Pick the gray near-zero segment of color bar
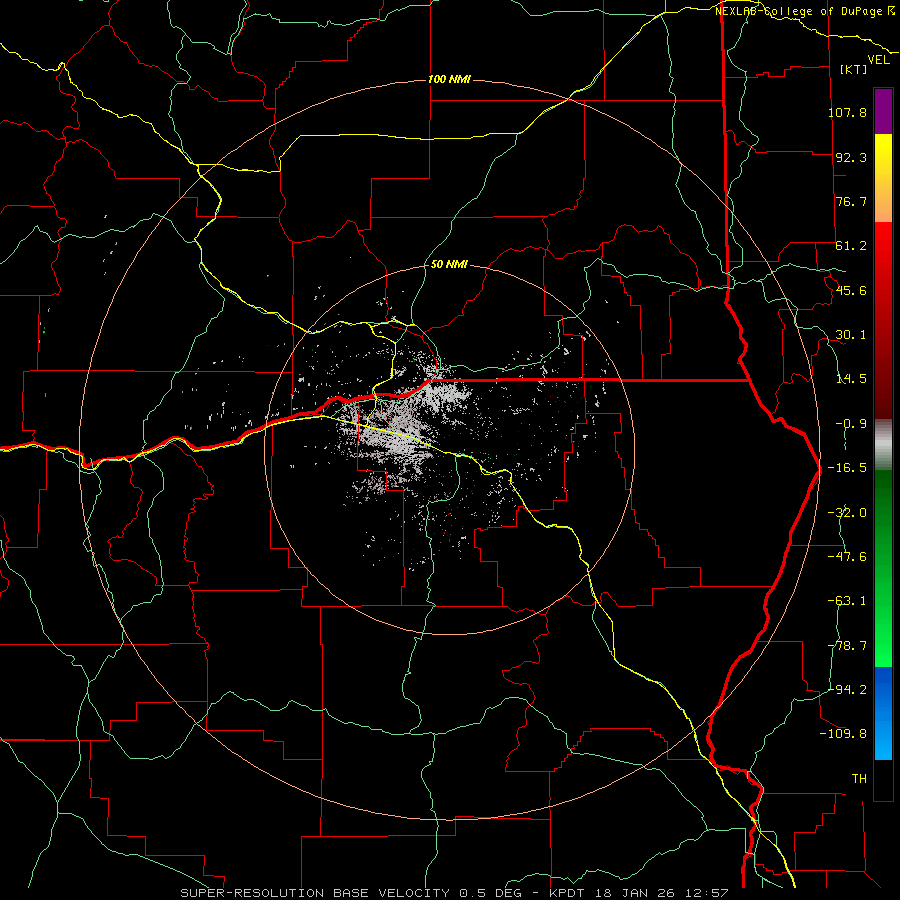Viewport: 900px width, 900px height. (x=883, y=445)
